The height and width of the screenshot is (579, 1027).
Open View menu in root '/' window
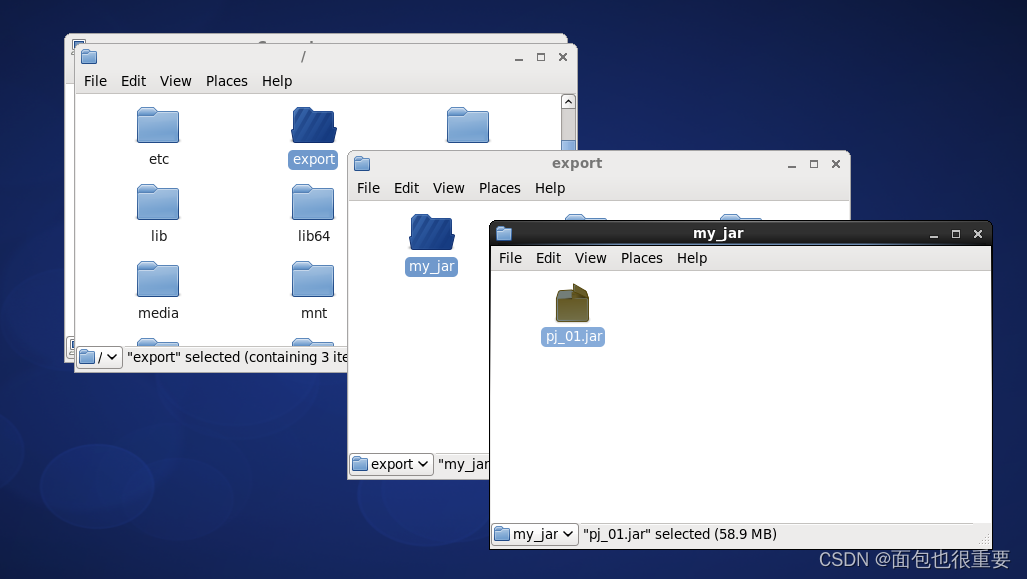[176, 81]
